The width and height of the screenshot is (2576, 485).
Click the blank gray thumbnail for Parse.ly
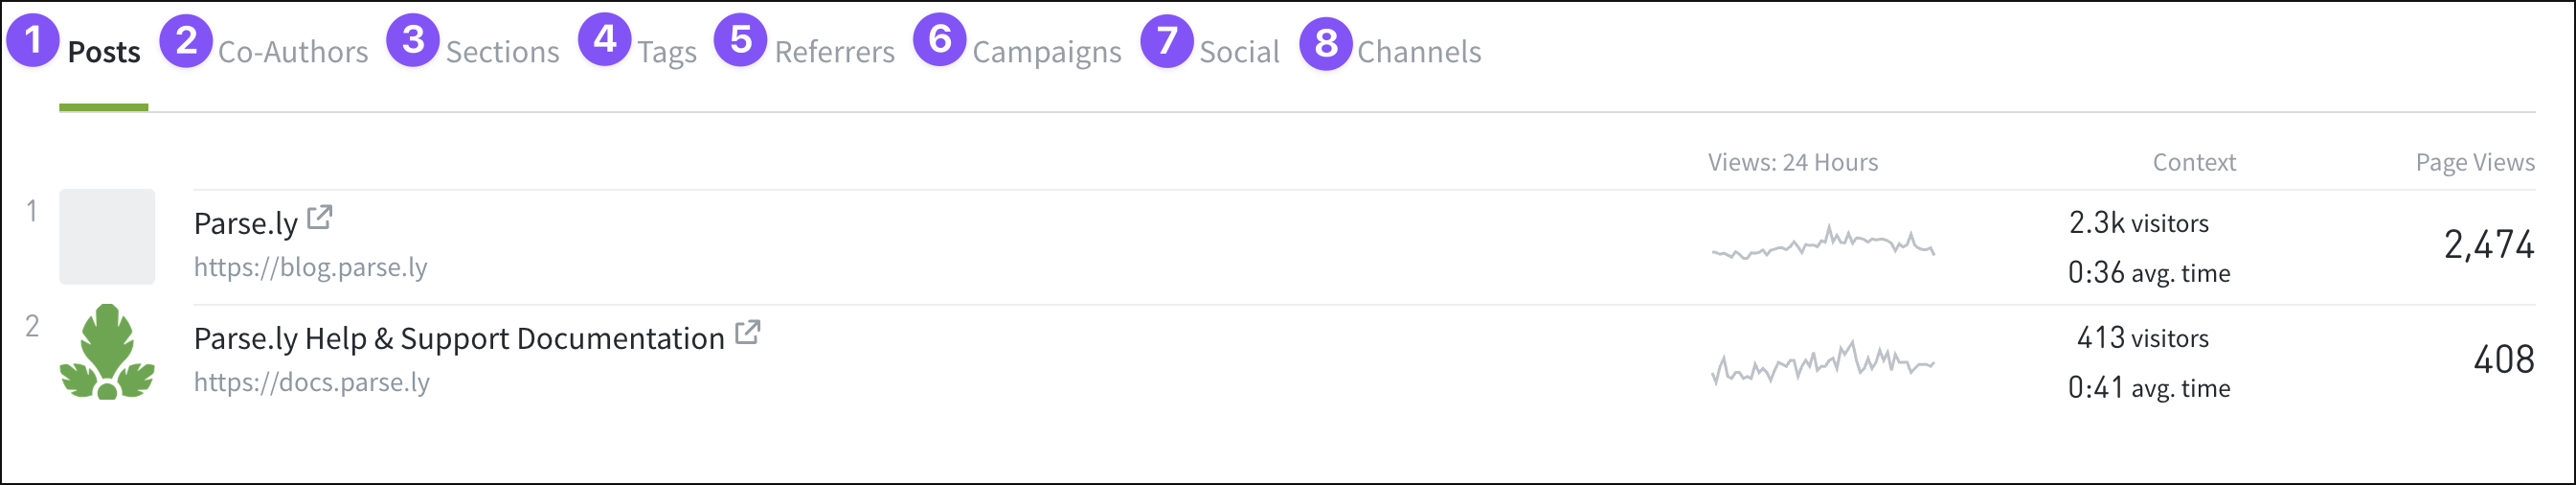pos(107,237)
